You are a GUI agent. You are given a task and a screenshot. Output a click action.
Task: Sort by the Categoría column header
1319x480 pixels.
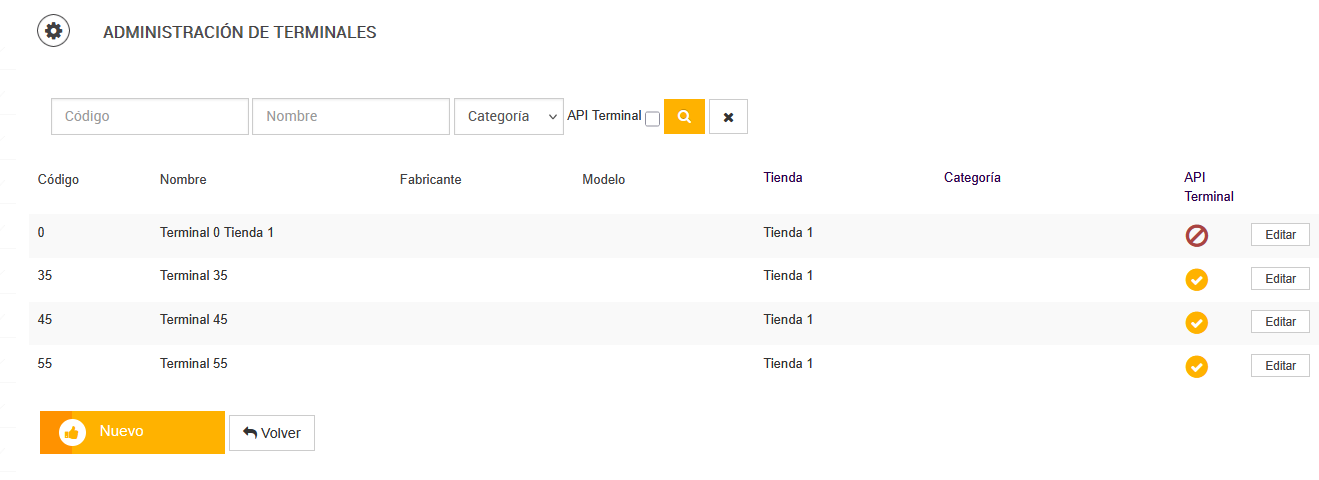[x=972, y=178]
